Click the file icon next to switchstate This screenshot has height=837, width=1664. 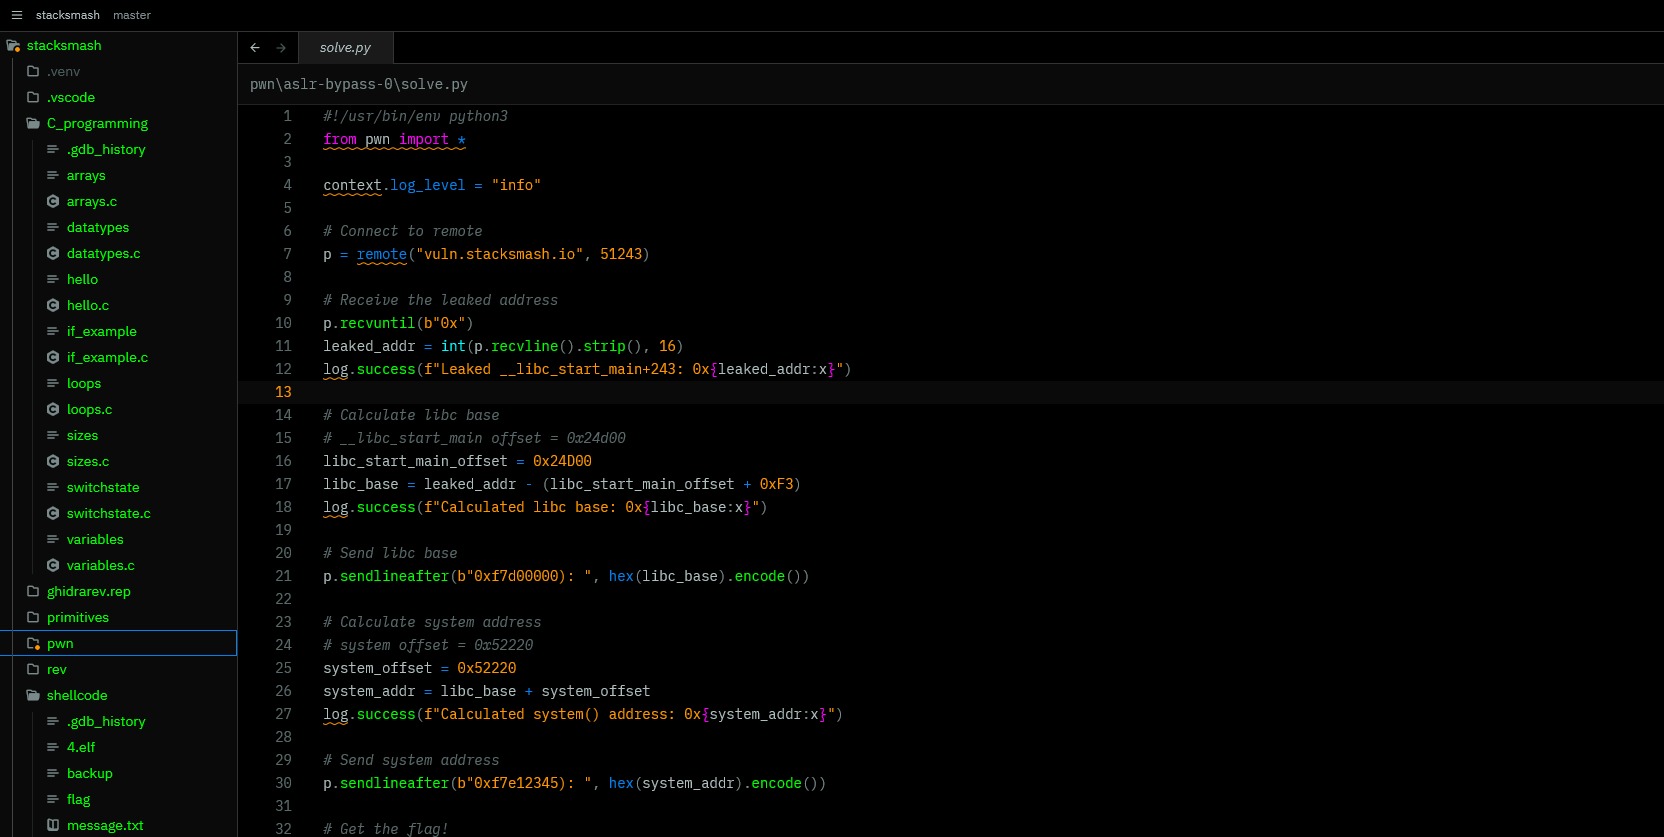(53, 487)
